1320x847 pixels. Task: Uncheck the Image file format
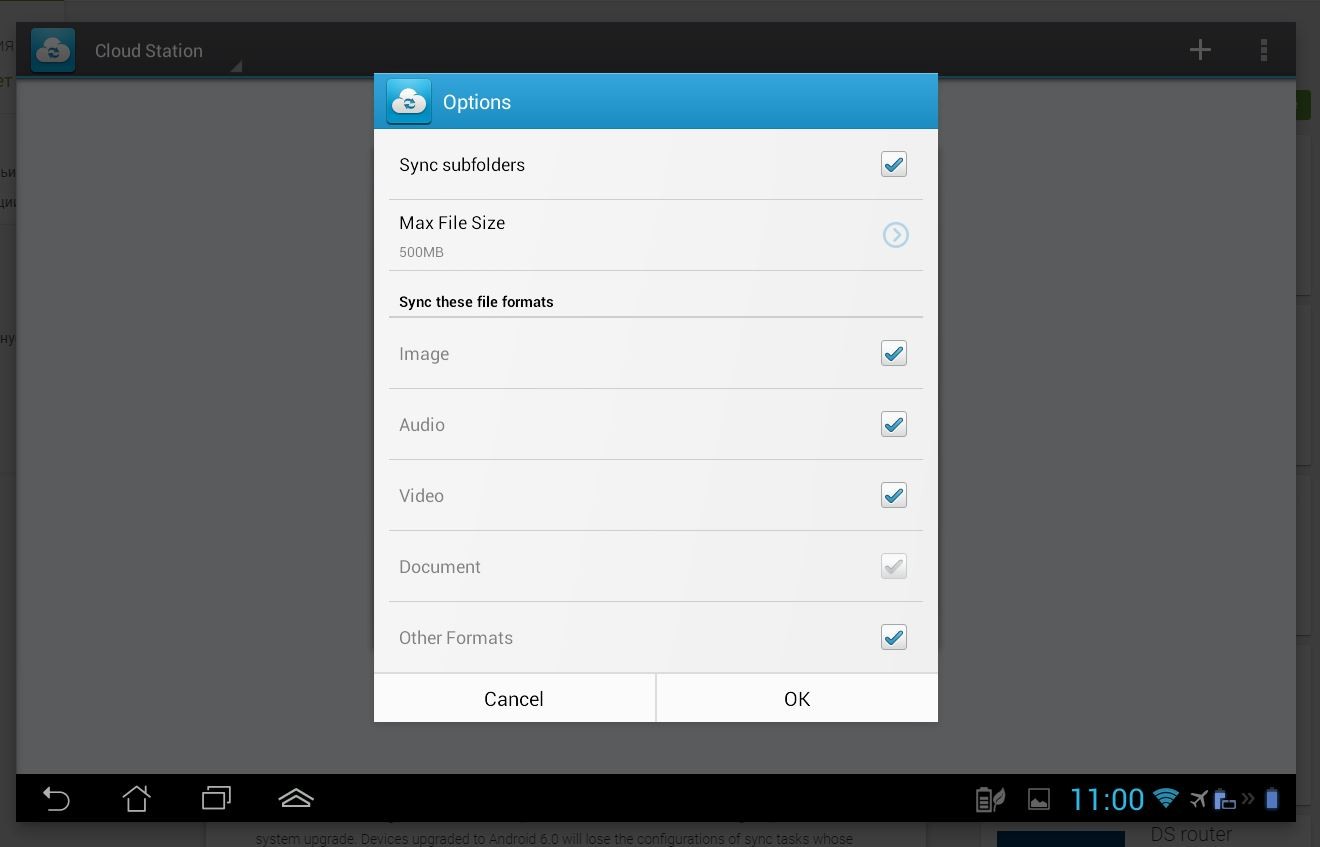(x=894, y=353)
